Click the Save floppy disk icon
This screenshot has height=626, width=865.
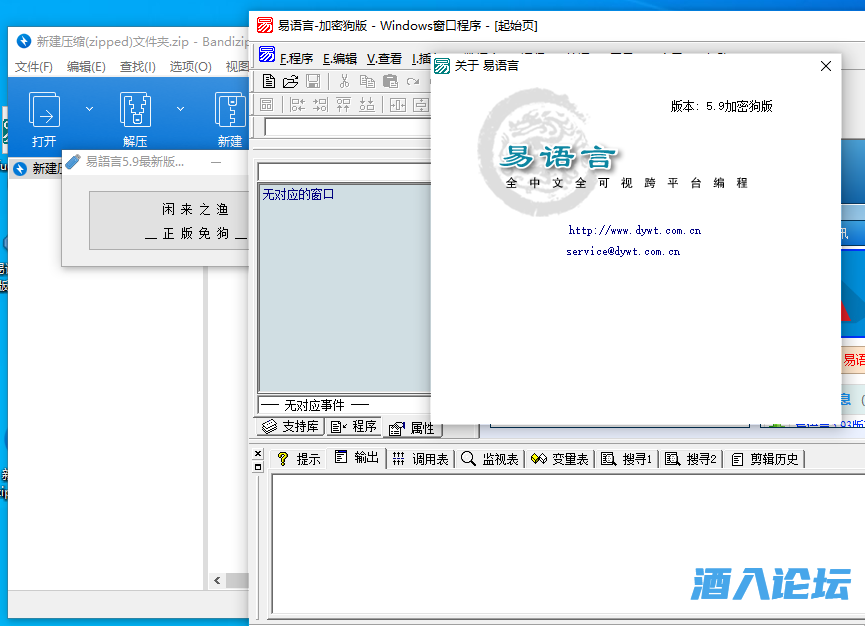coord(313,81)
